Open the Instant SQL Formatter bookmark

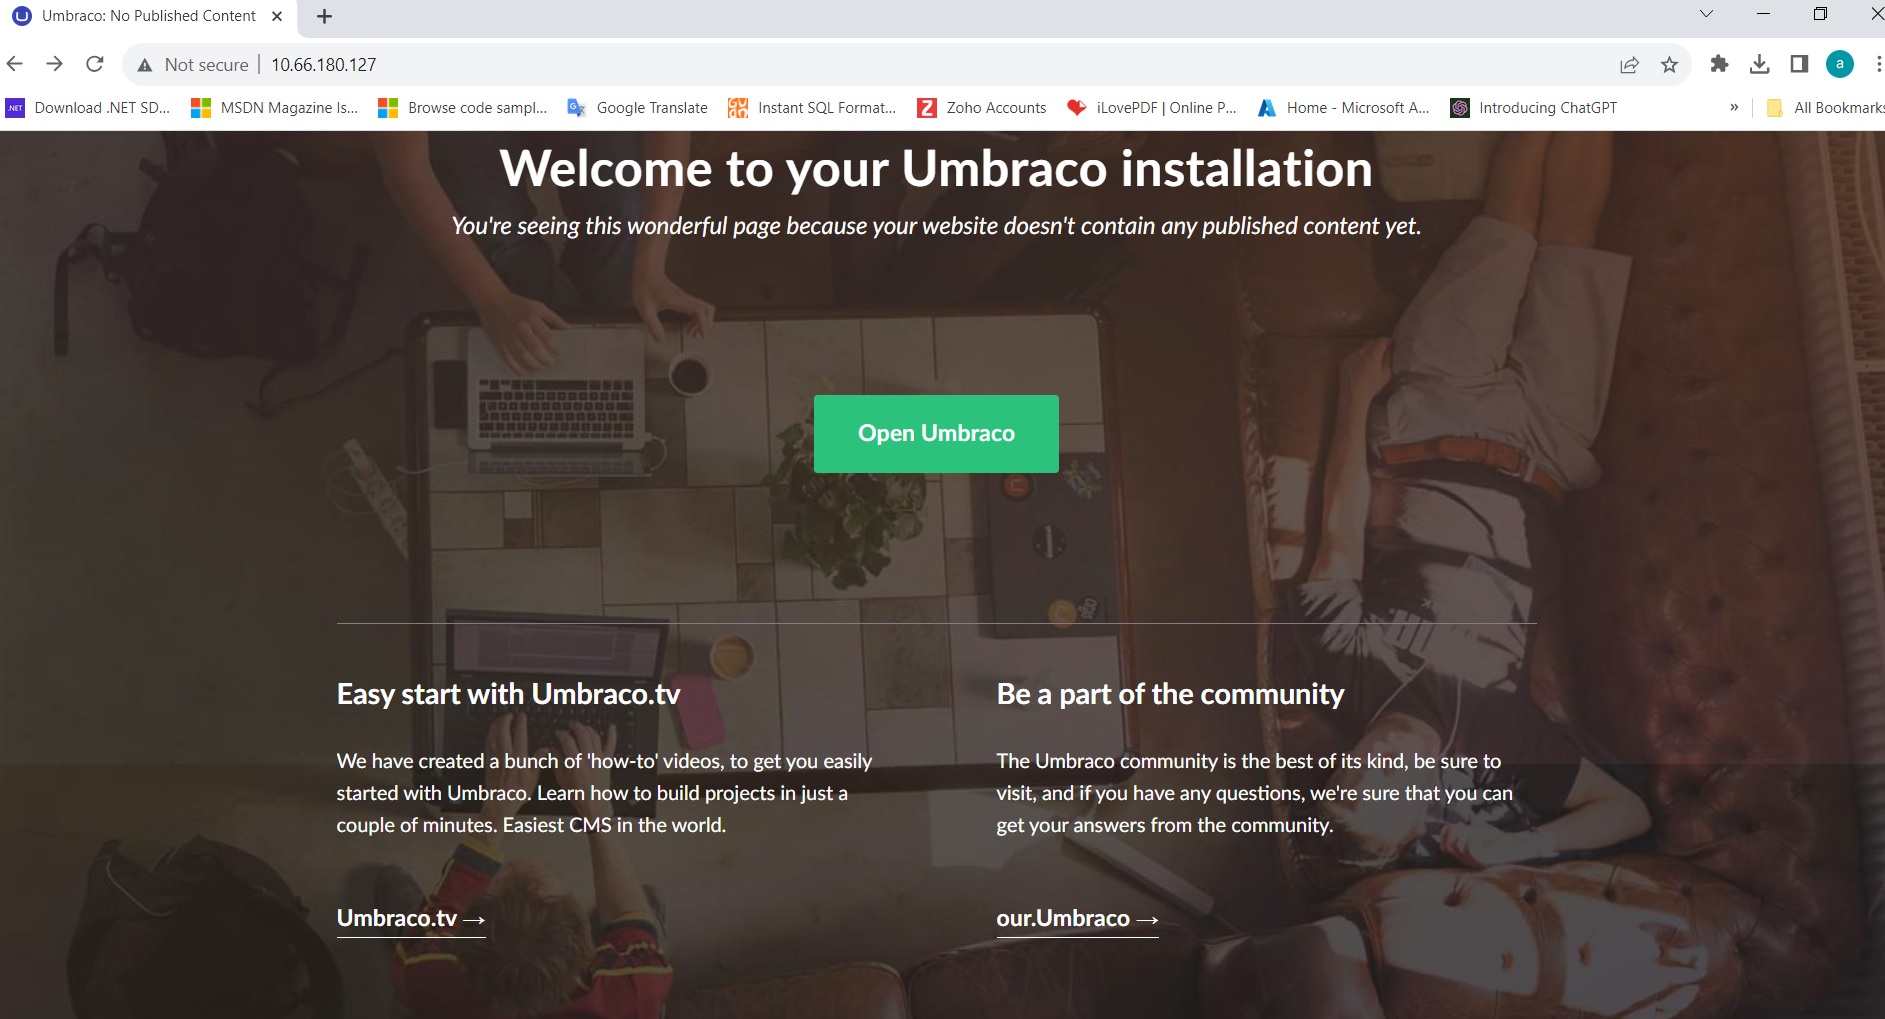tap(812, 108)
